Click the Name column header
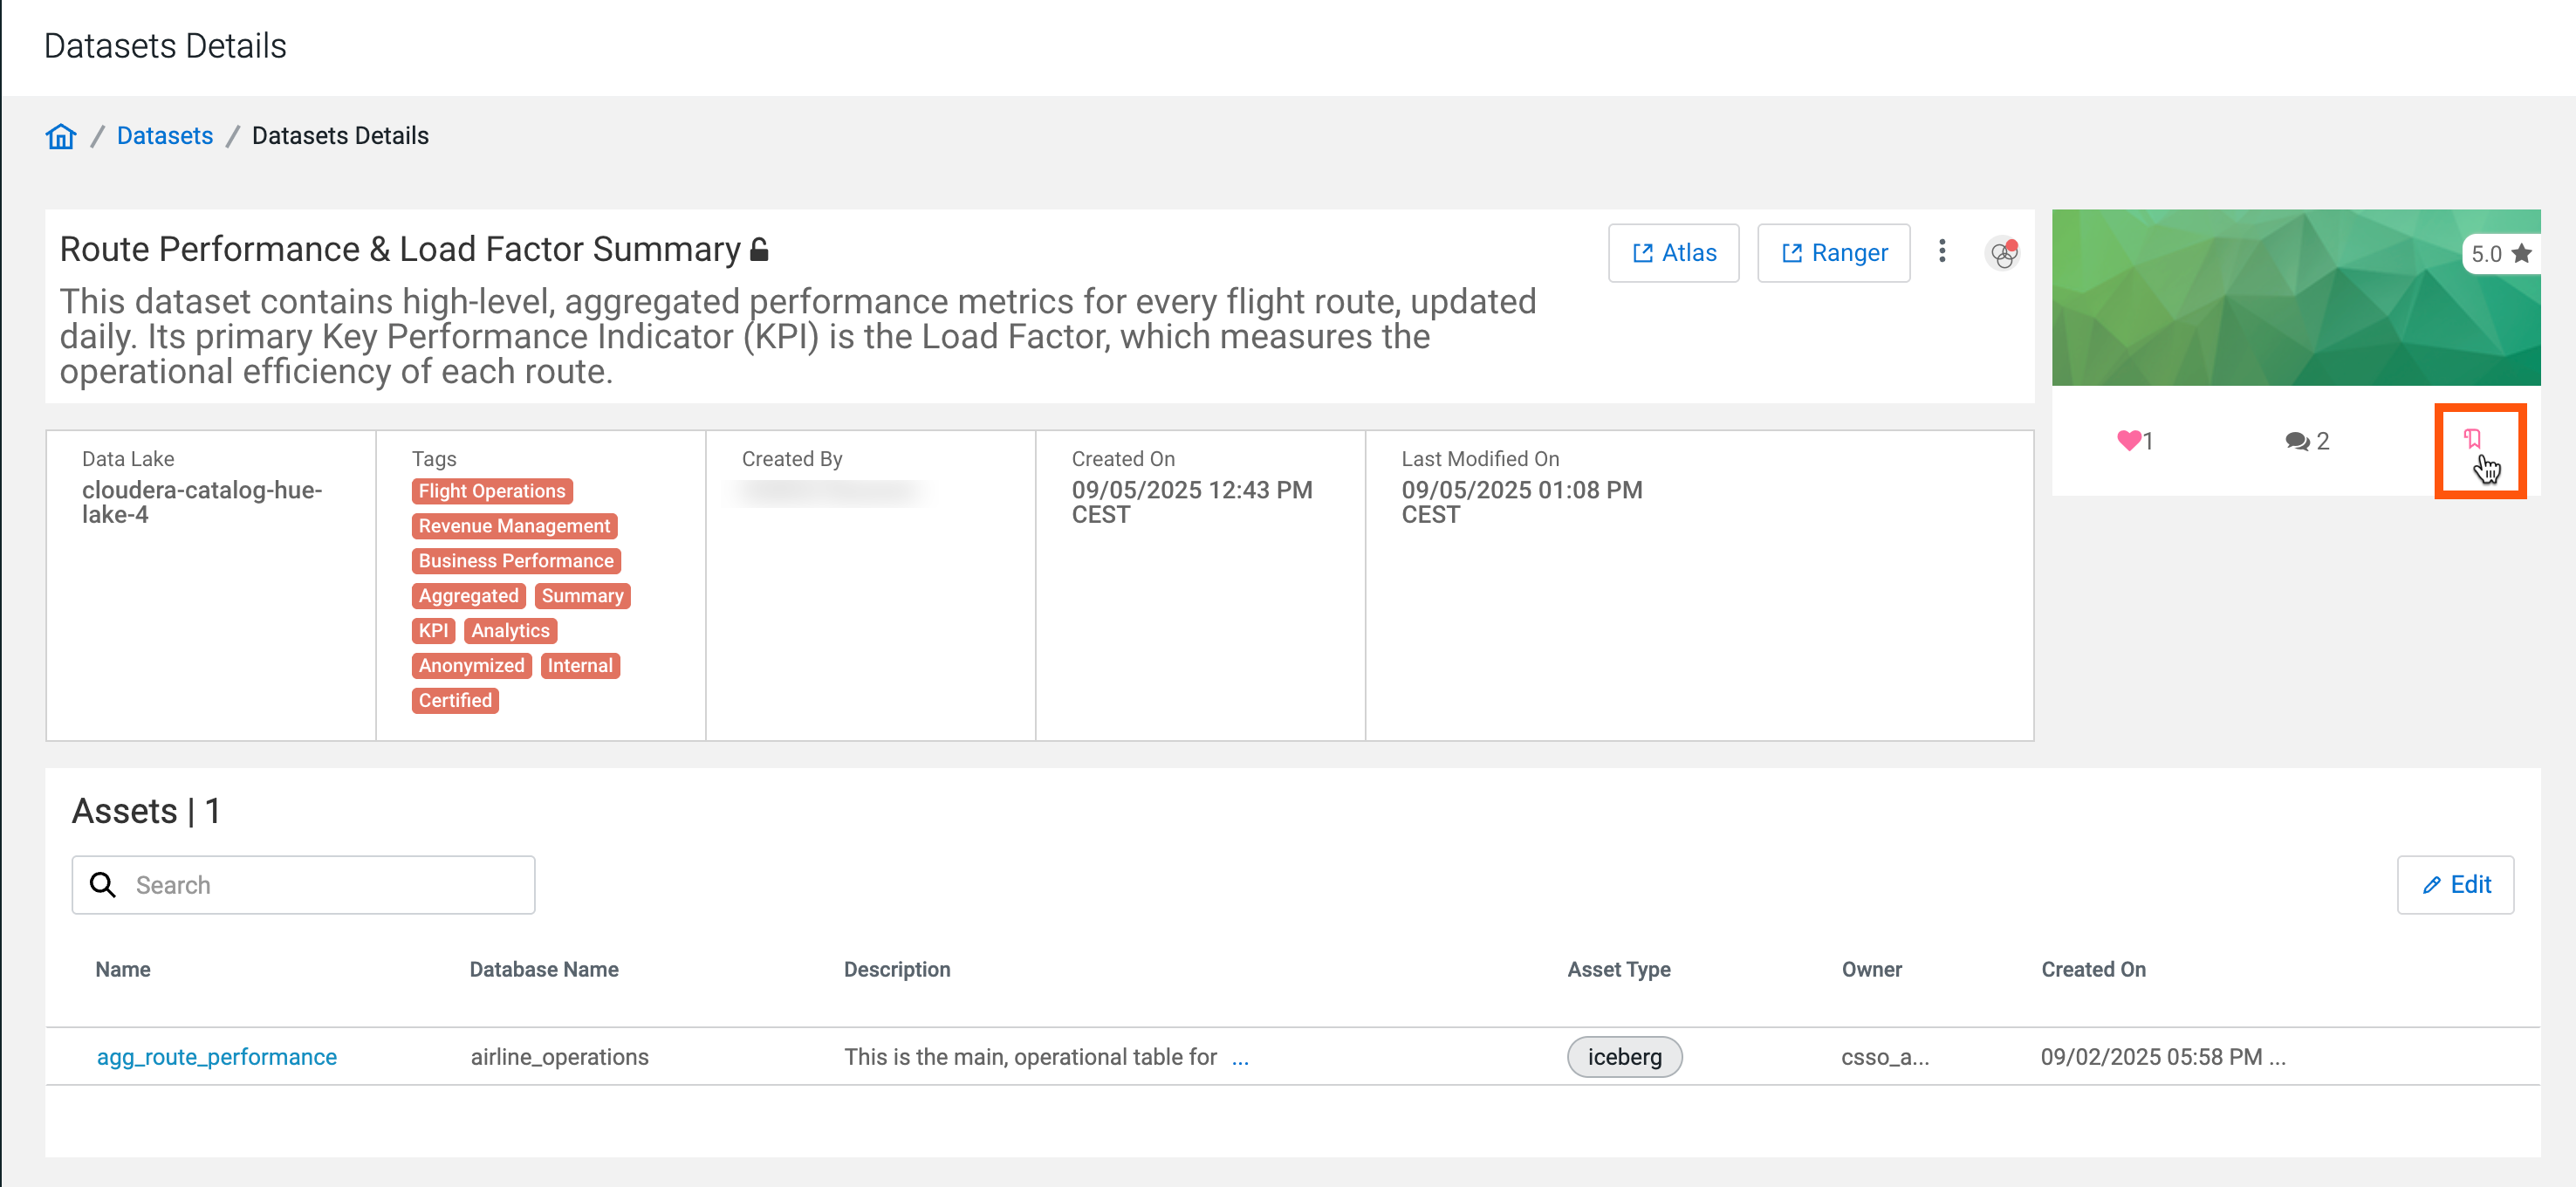This screenshot has width=2576, height=1187. (x=123, y=968)
